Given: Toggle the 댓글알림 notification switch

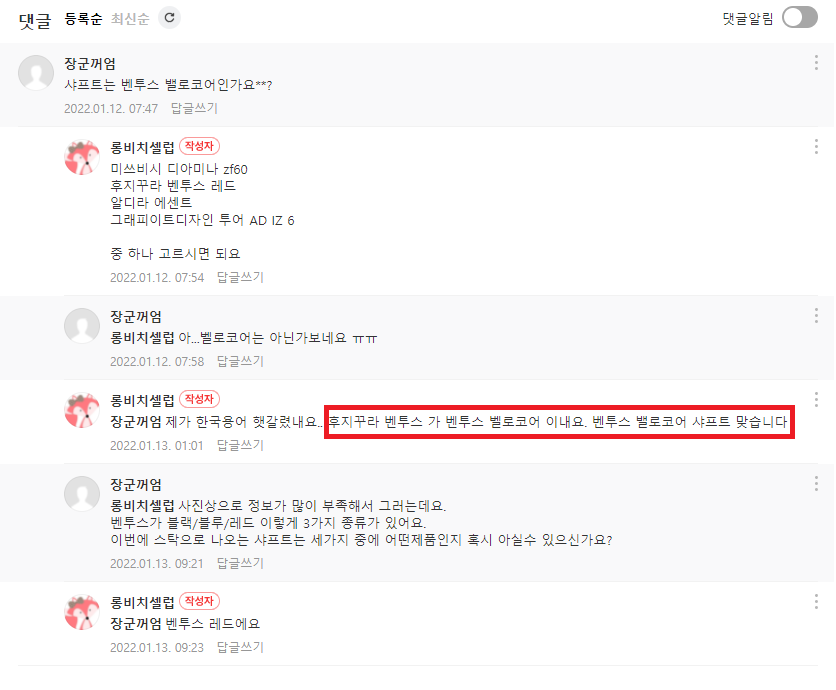Looking at the screenshot, I should (800, 17).
